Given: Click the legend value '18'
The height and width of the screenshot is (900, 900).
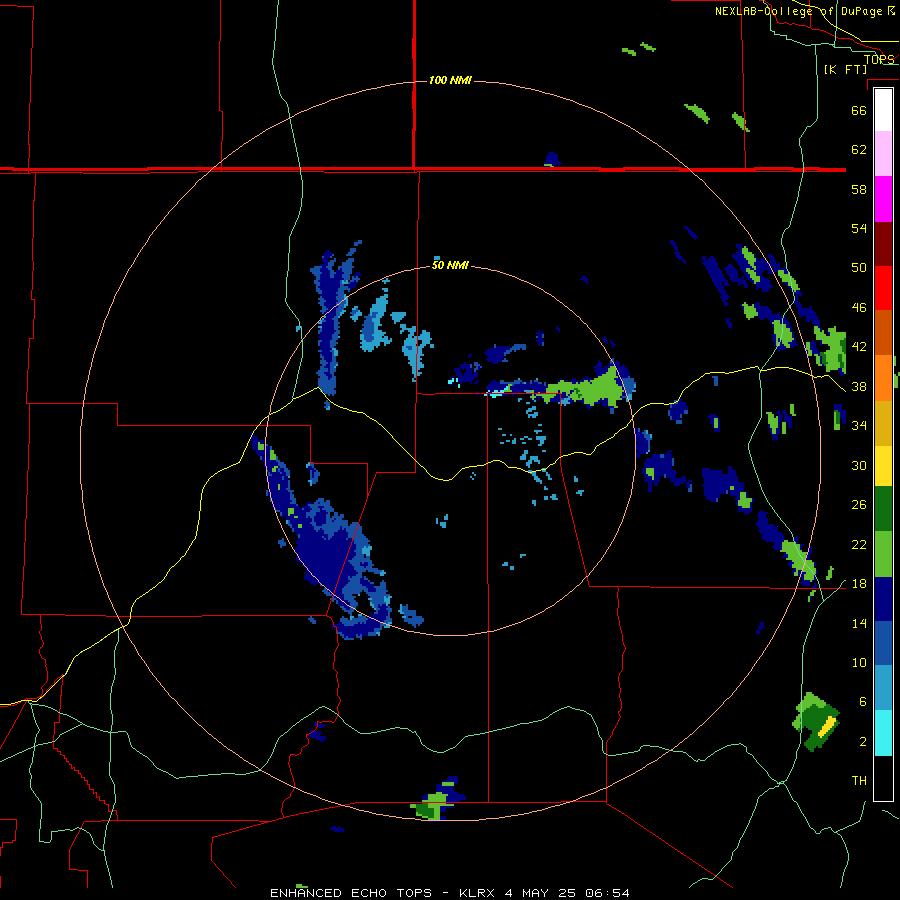Looking at the screenshot, I should 859,584.
